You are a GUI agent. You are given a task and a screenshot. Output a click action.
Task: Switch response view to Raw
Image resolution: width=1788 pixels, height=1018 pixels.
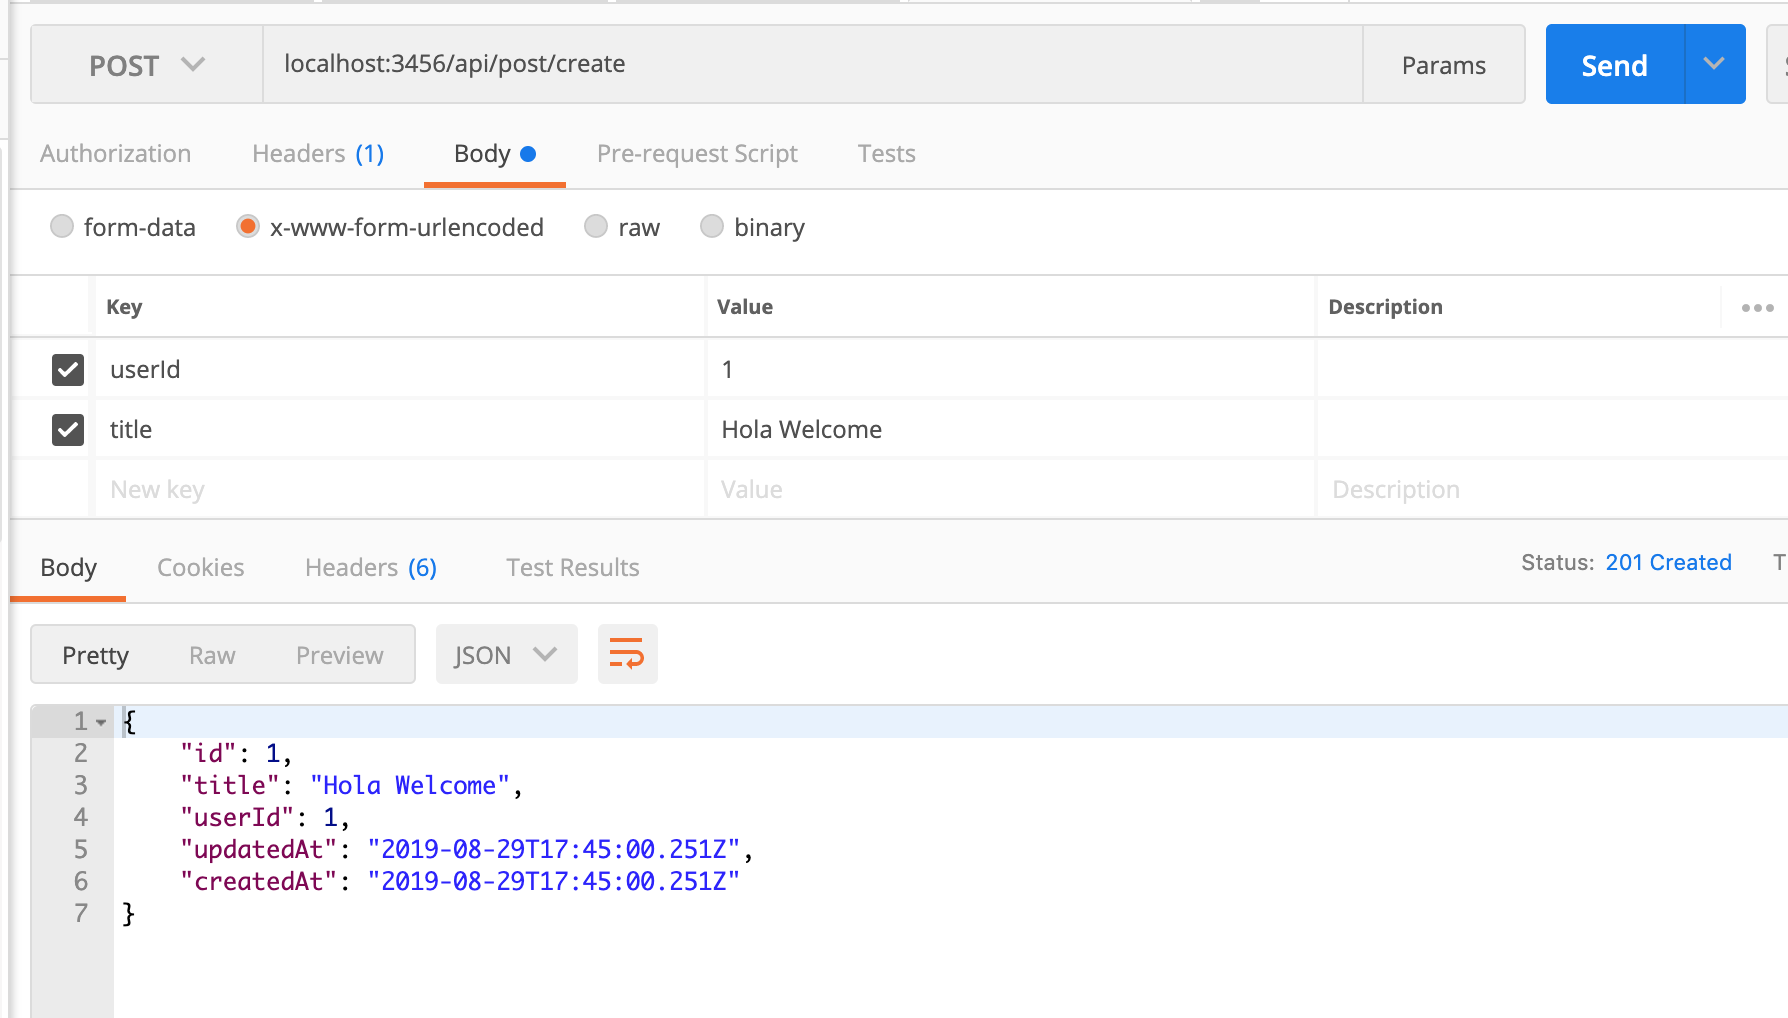point(212,655)
